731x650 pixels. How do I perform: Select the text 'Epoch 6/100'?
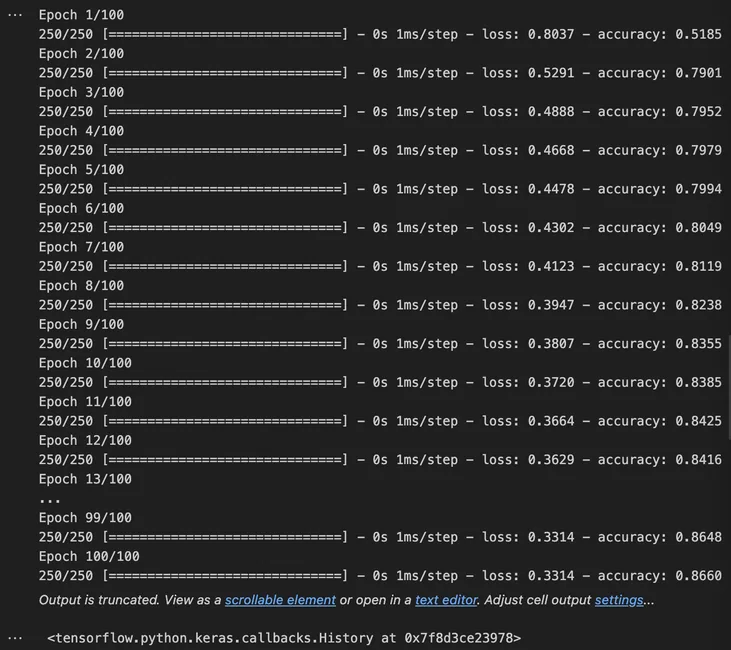pyautogui.click(x=81, y=208)
